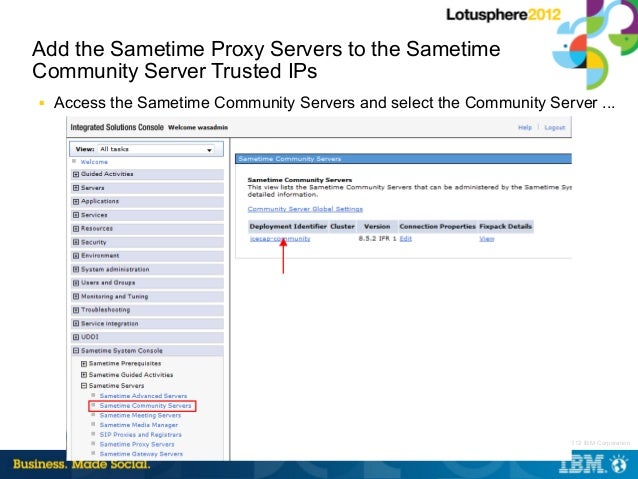This screenshot has width=638, height=479.
Task: Click the Version column header
Action: click(x=377, y=226)
